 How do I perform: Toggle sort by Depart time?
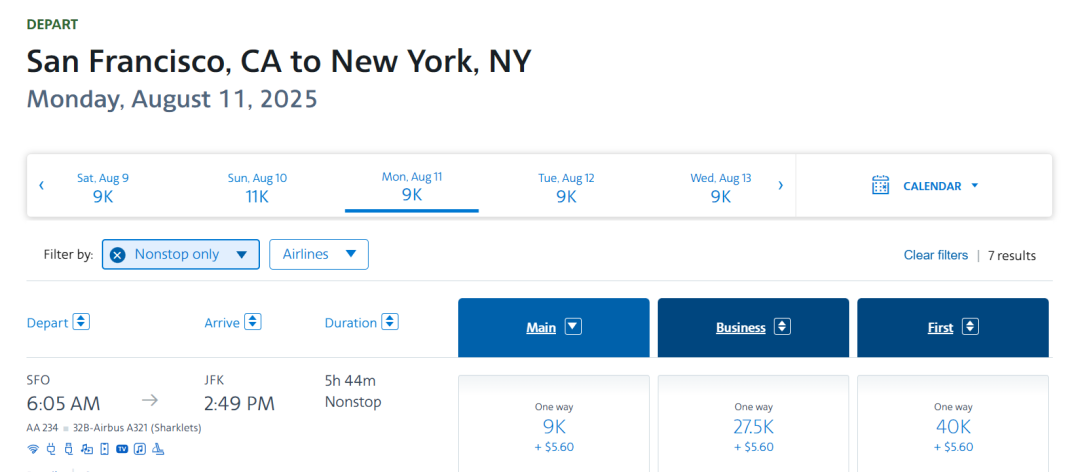82,322
